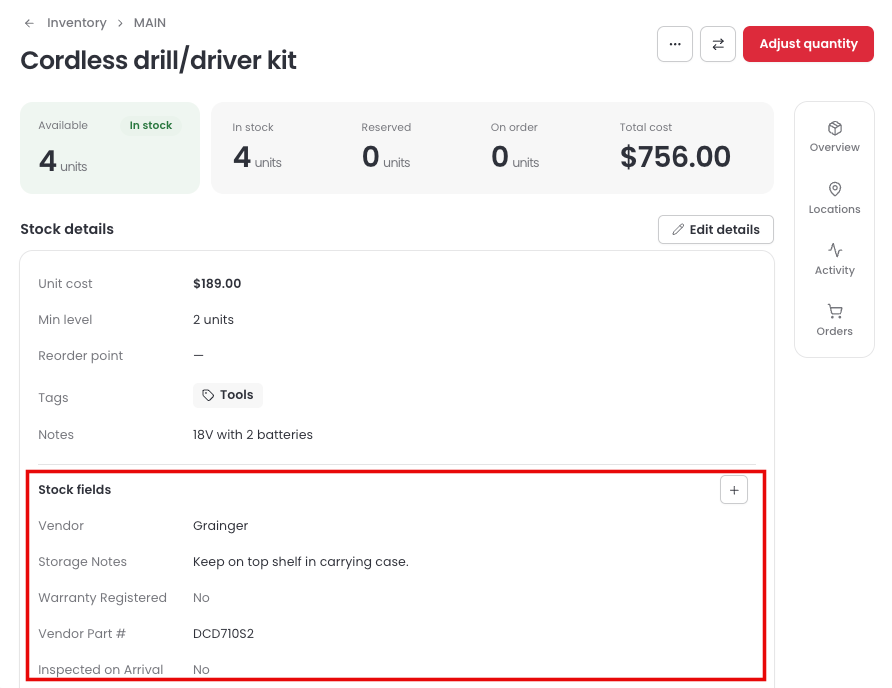Open the Locations sidebar section
Screen dimensions: 892x688
[835, 199]
